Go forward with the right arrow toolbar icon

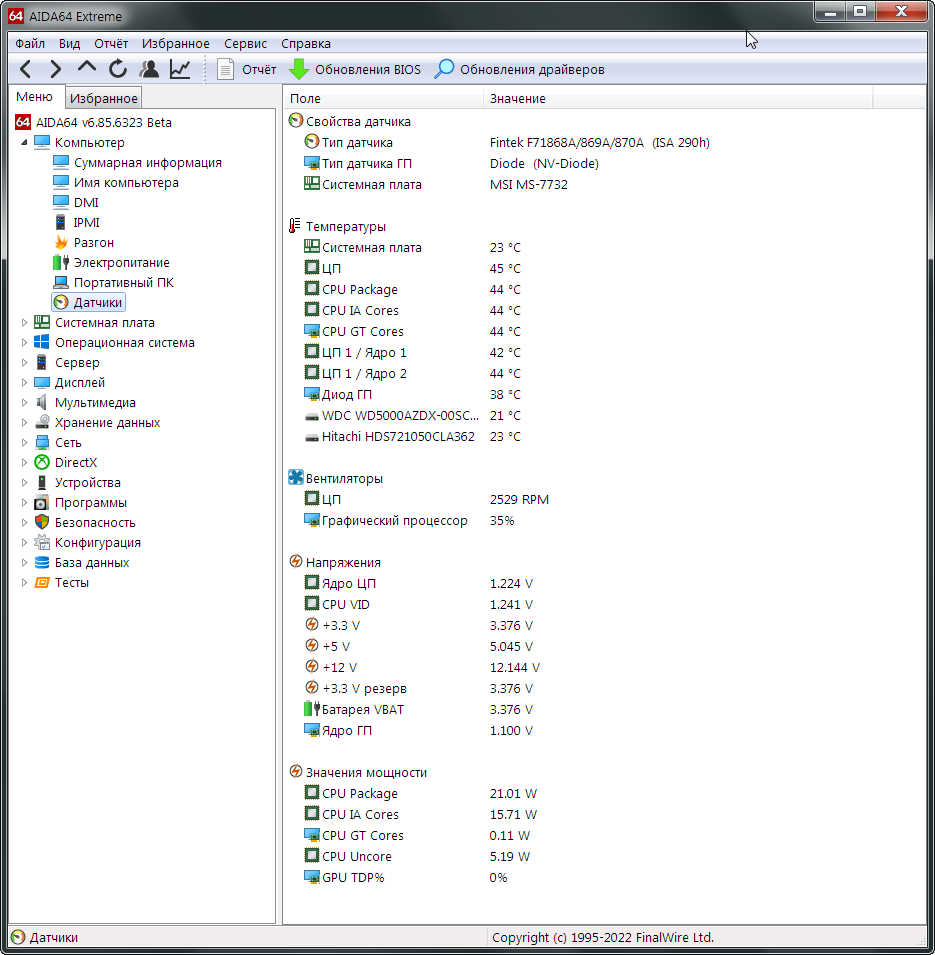click(55, 69)
